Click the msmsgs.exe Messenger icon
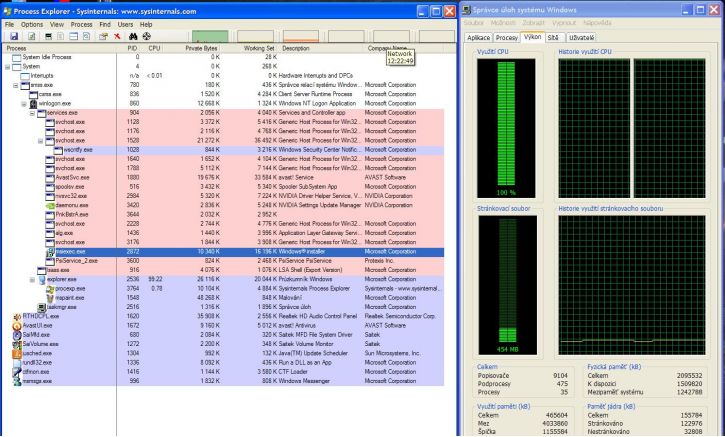725x437 pixels. (x=17, y=381)
